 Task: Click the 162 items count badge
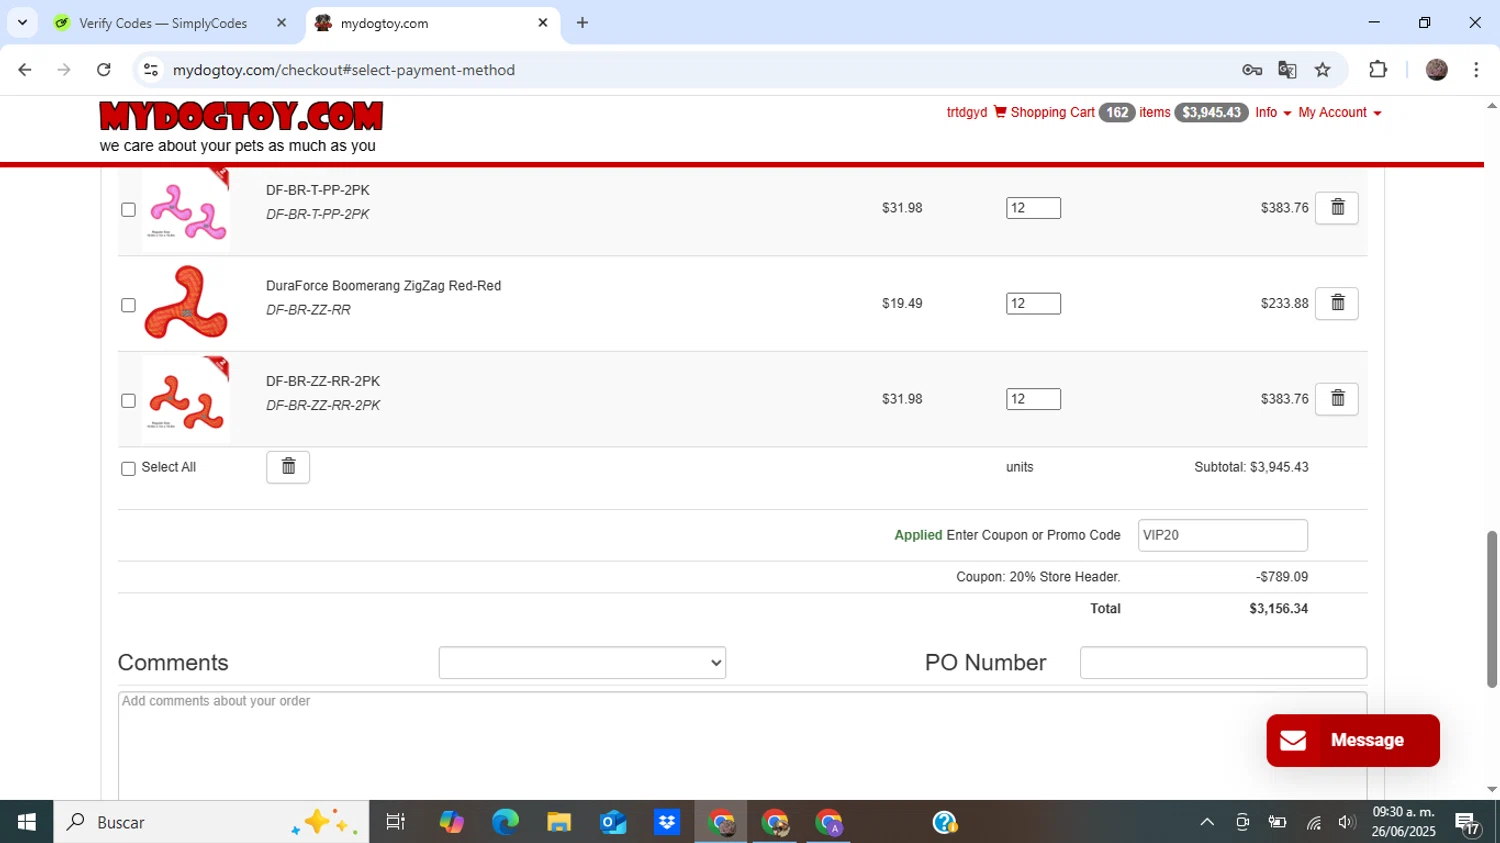[x=1117, y=112]
